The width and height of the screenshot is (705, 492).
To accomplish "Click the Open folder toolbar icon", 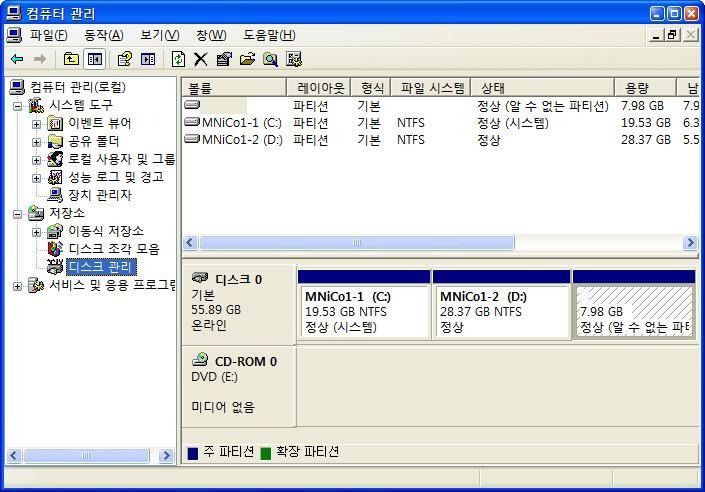I will tap(247, 59).
